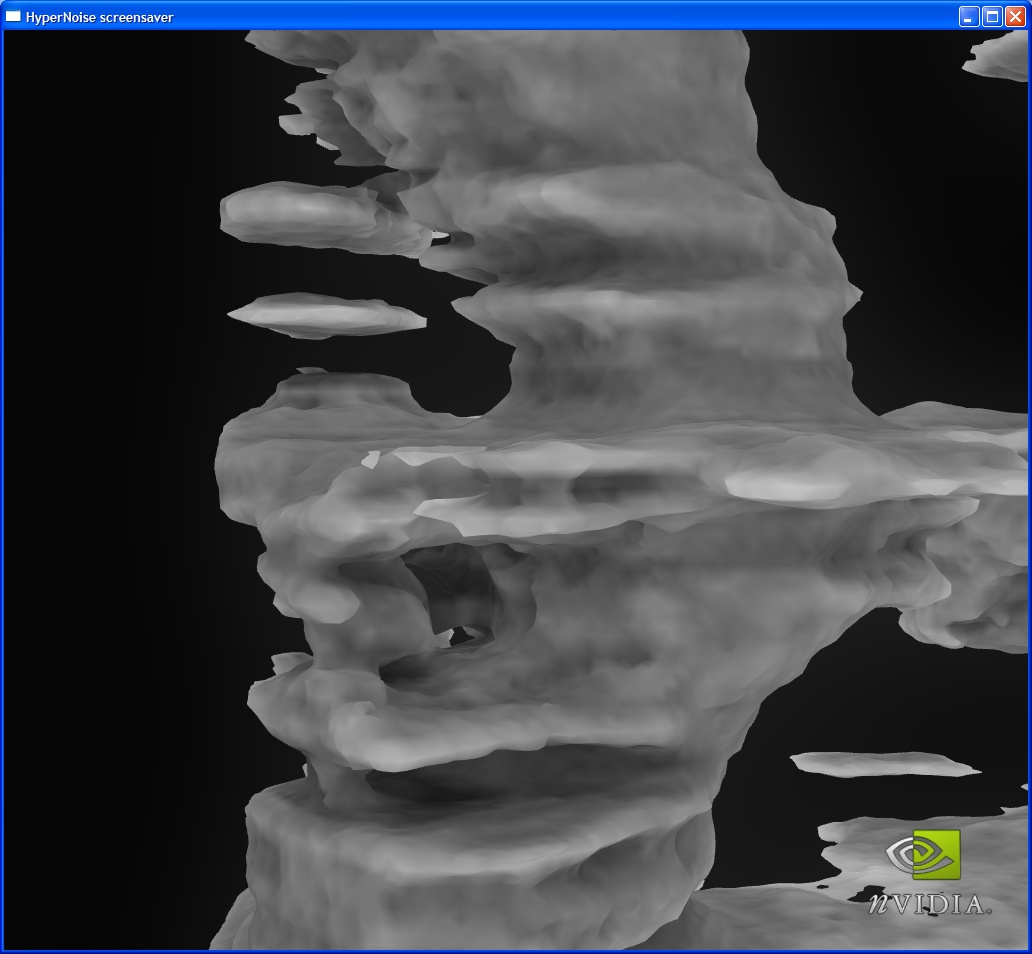Click the shape fragment in the top-right corner
Screen dimensions: 1032x954
click(998, 55)
